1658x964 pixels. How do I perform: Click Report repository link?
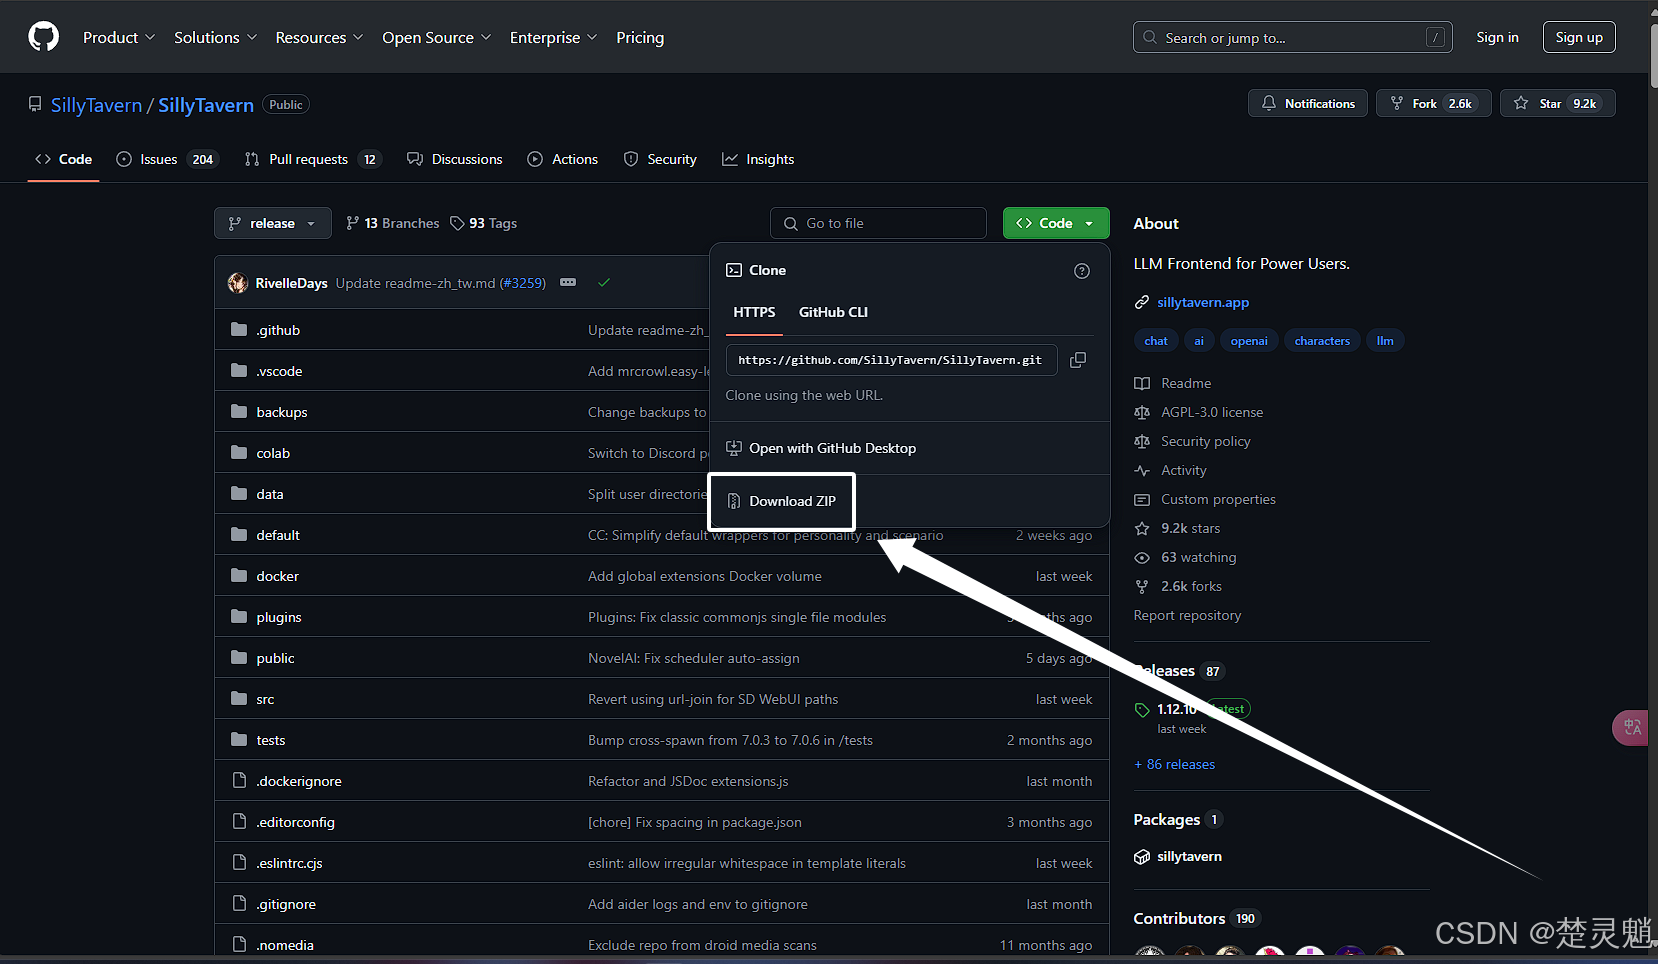pos(1187,615)
